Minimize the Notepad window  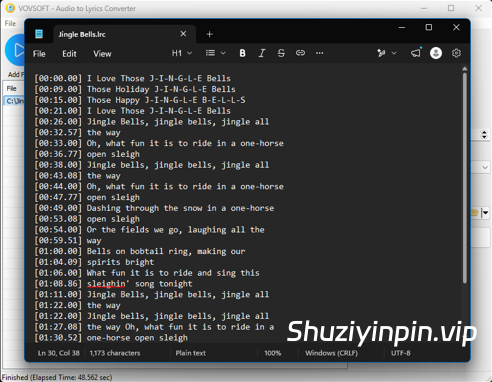point(402,27)
